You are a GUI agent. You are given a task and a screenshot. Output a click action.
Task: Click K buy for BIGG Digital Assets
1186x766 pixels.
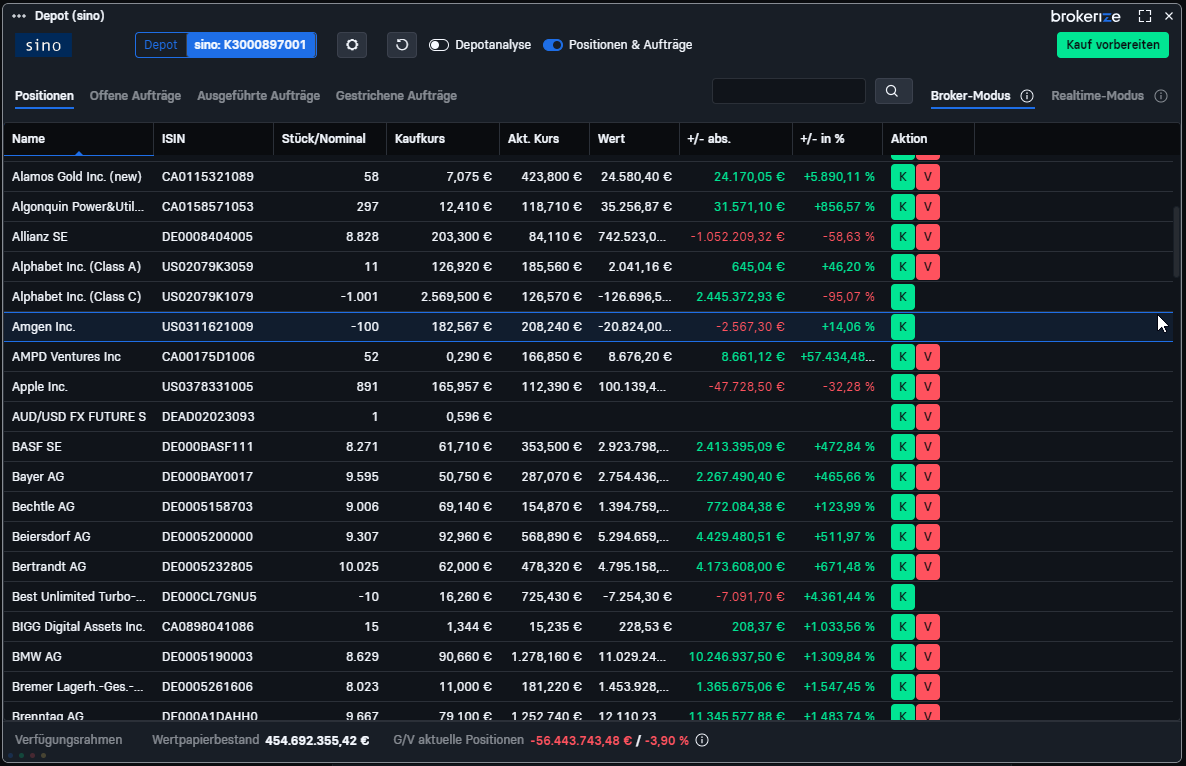pyautogui.click(x=902, y=627)
